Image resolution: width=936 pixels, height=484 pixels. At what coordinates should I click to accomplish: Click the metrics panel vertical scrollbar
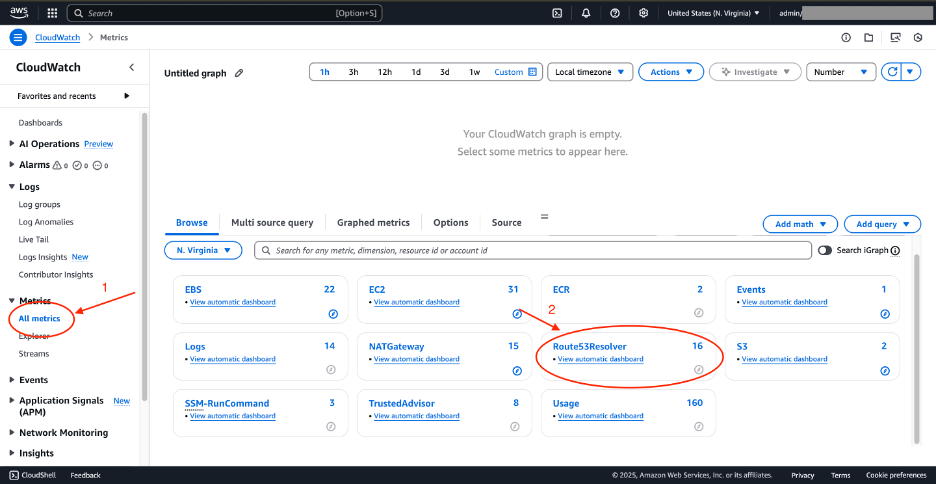[x=917, y=349]
